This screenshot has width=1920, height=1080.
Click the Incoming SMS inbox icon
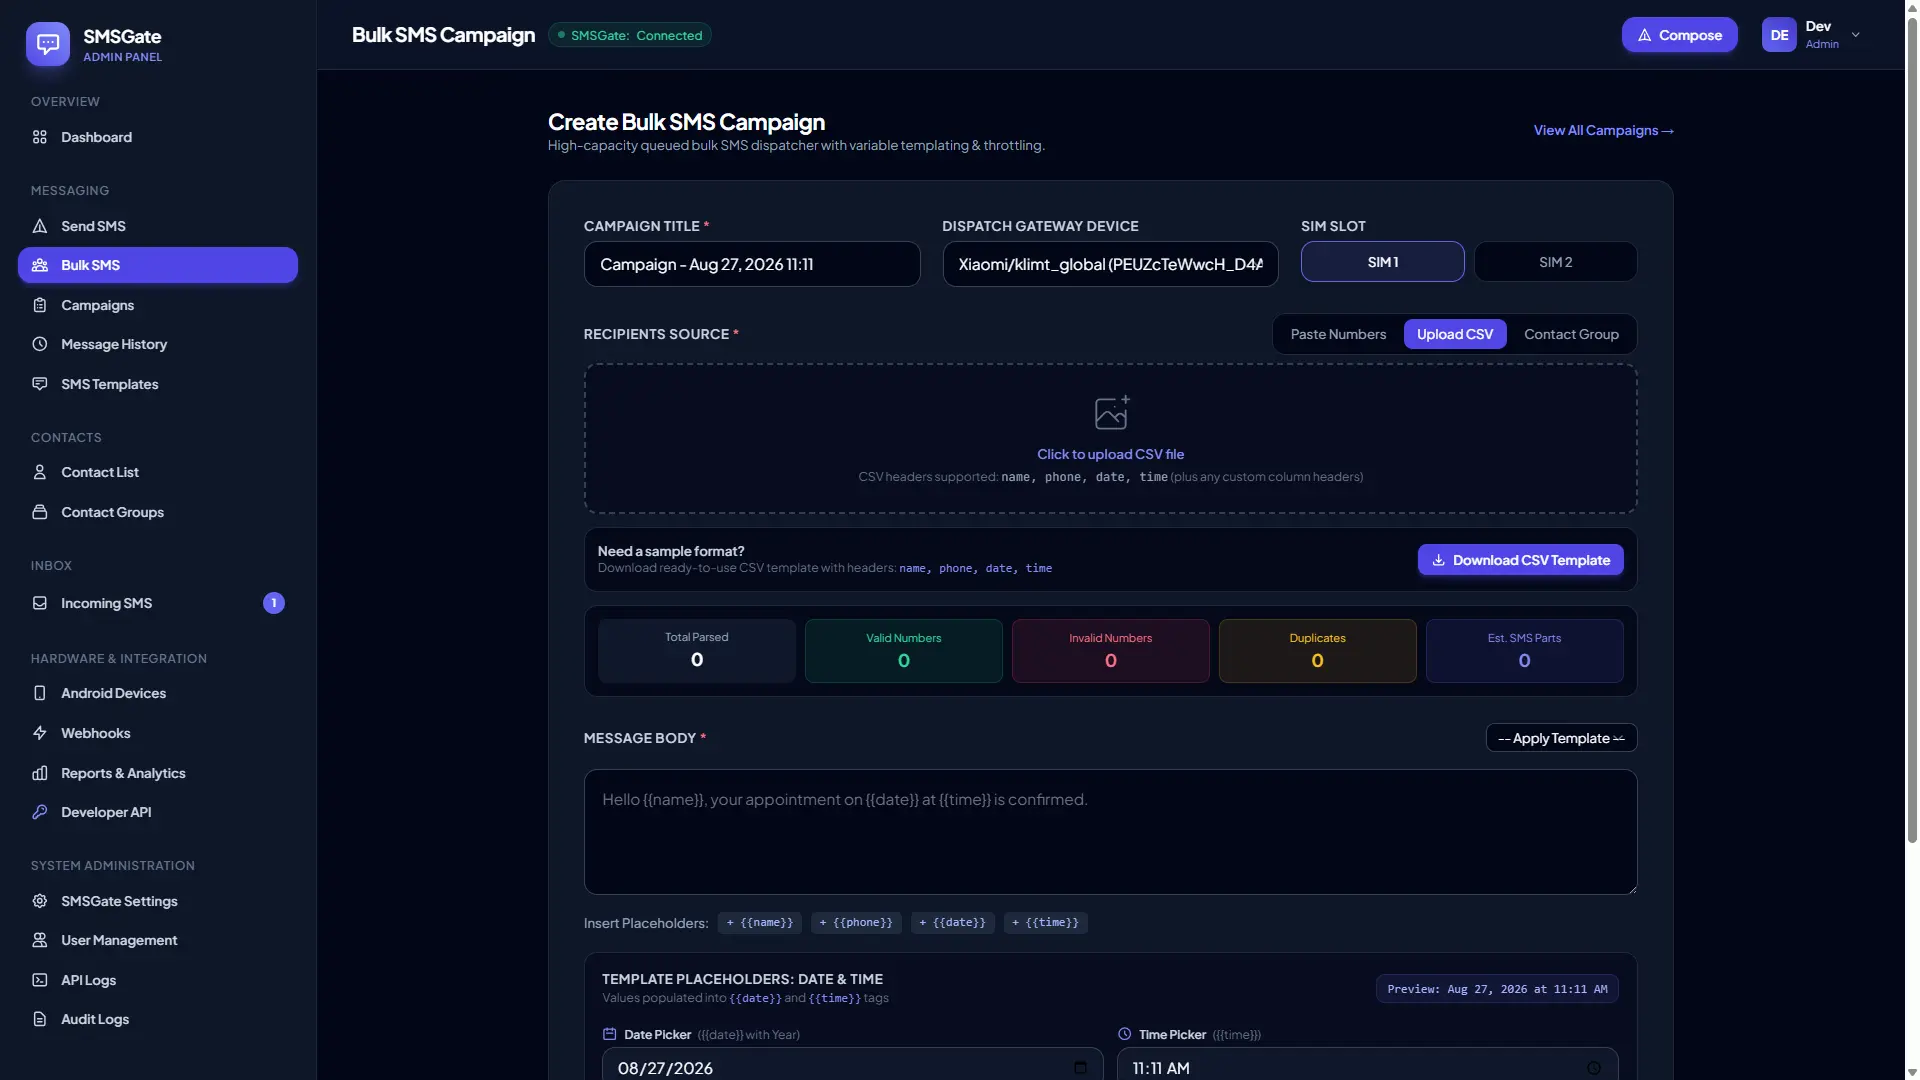pyautogui.click(x=40, y=603)
